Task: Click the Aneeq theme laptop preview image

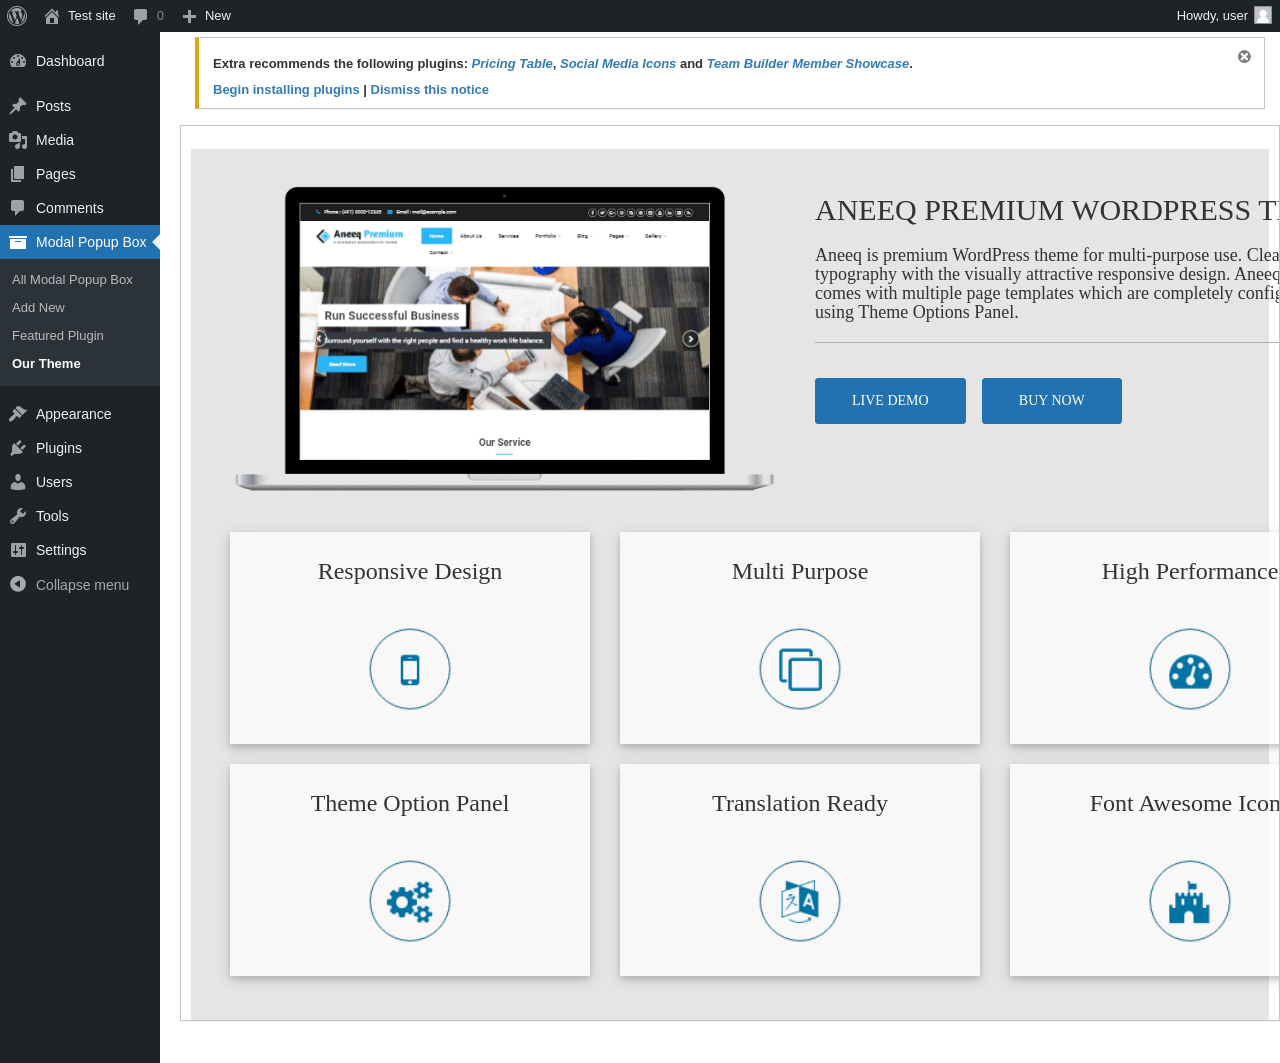Action: click(x=505, y=339)
